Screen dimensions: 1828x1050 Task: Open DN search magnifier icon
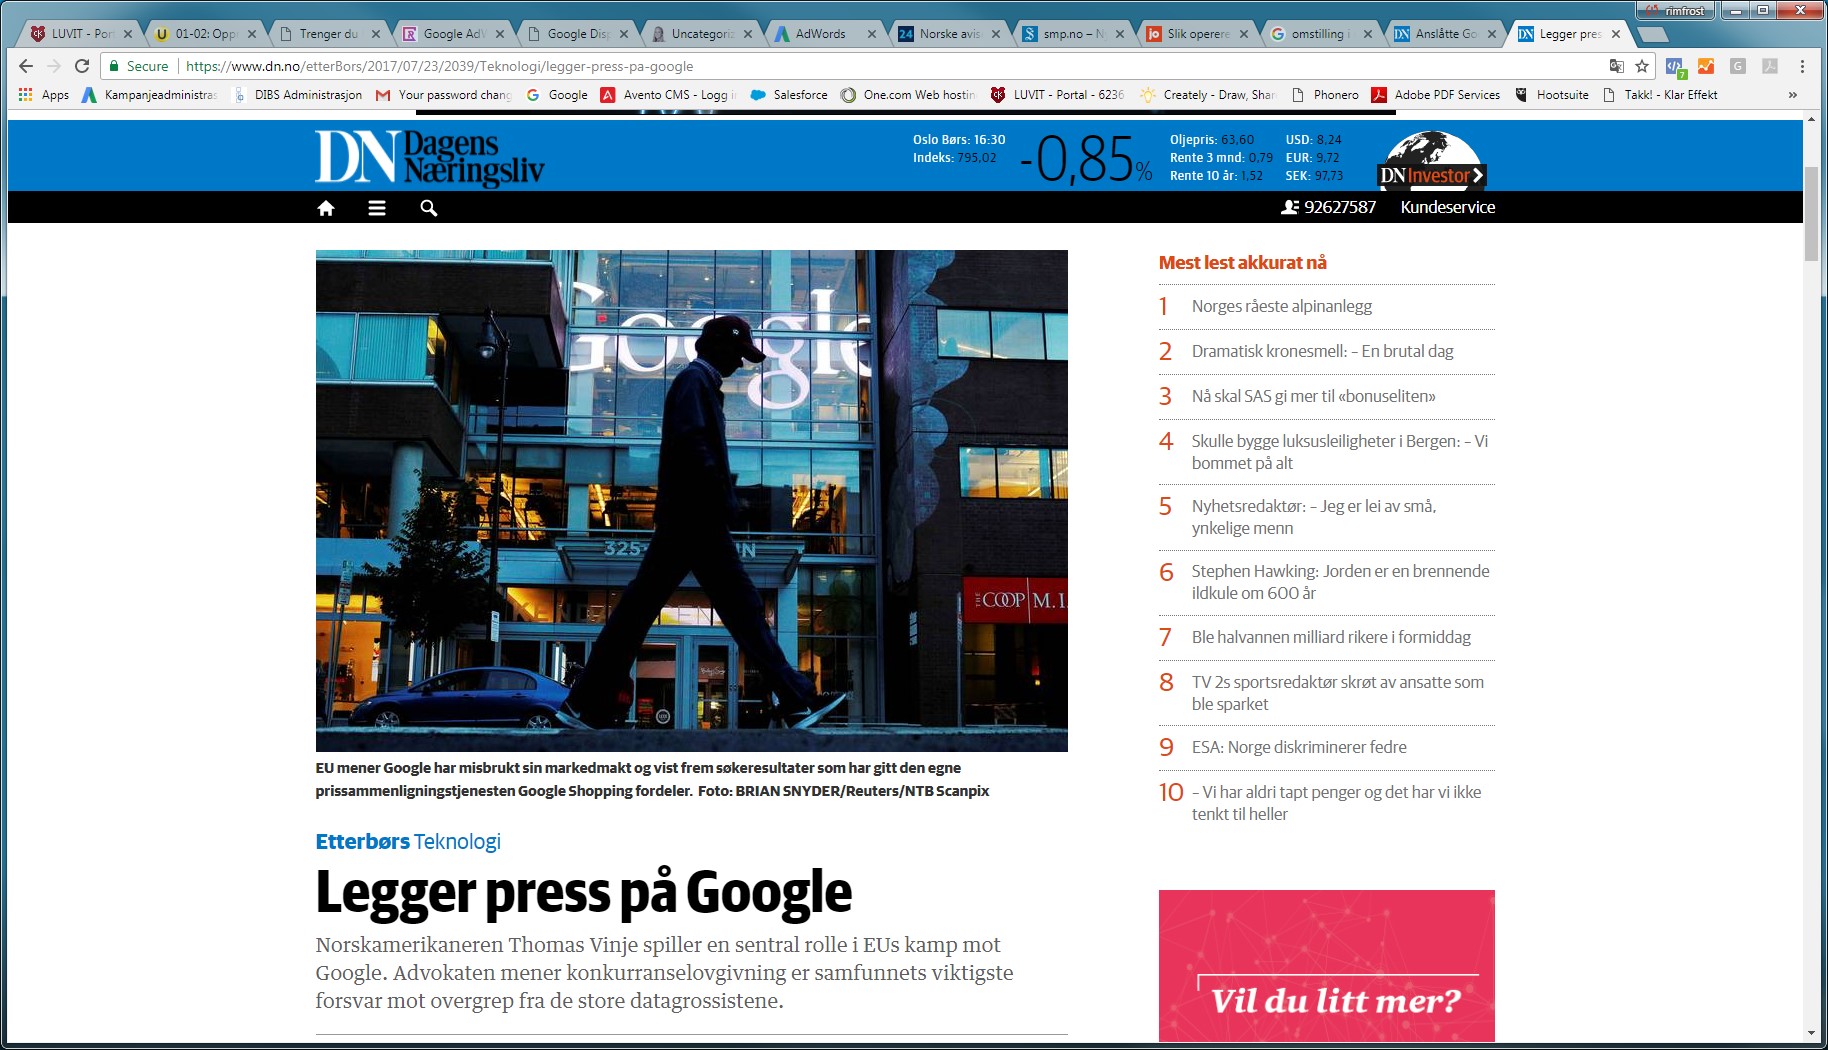pos(428,208)
